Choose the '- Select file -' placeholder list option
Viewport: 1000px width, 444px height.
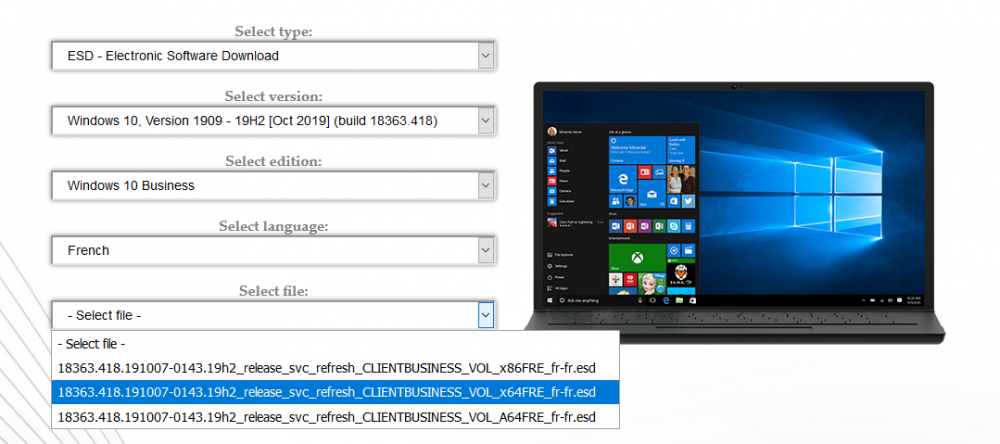[335, 344]
